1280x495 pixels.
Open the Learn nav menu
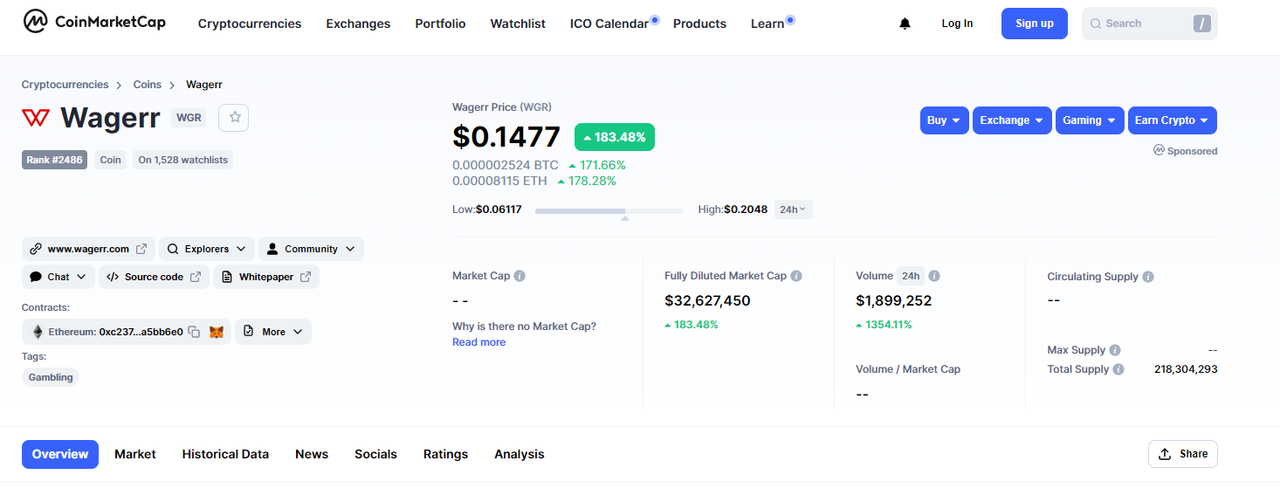767,23
